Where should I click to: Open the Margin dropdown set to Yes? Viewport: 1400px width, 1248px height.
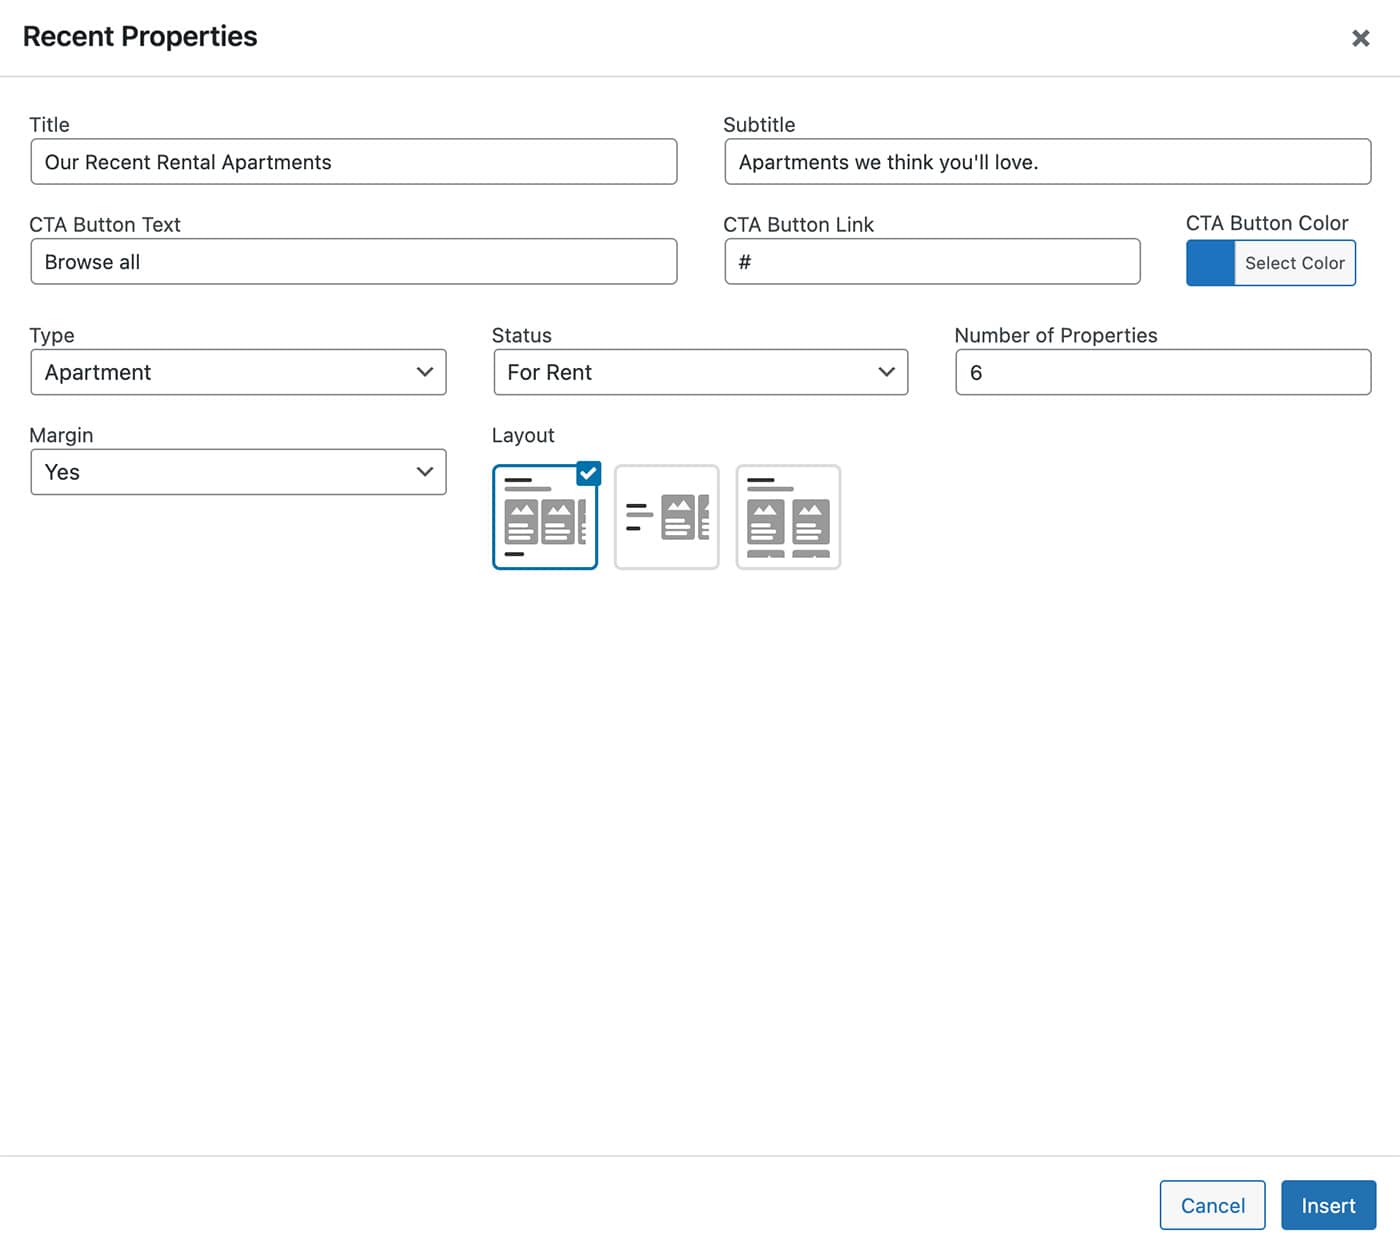pos(238,472)
